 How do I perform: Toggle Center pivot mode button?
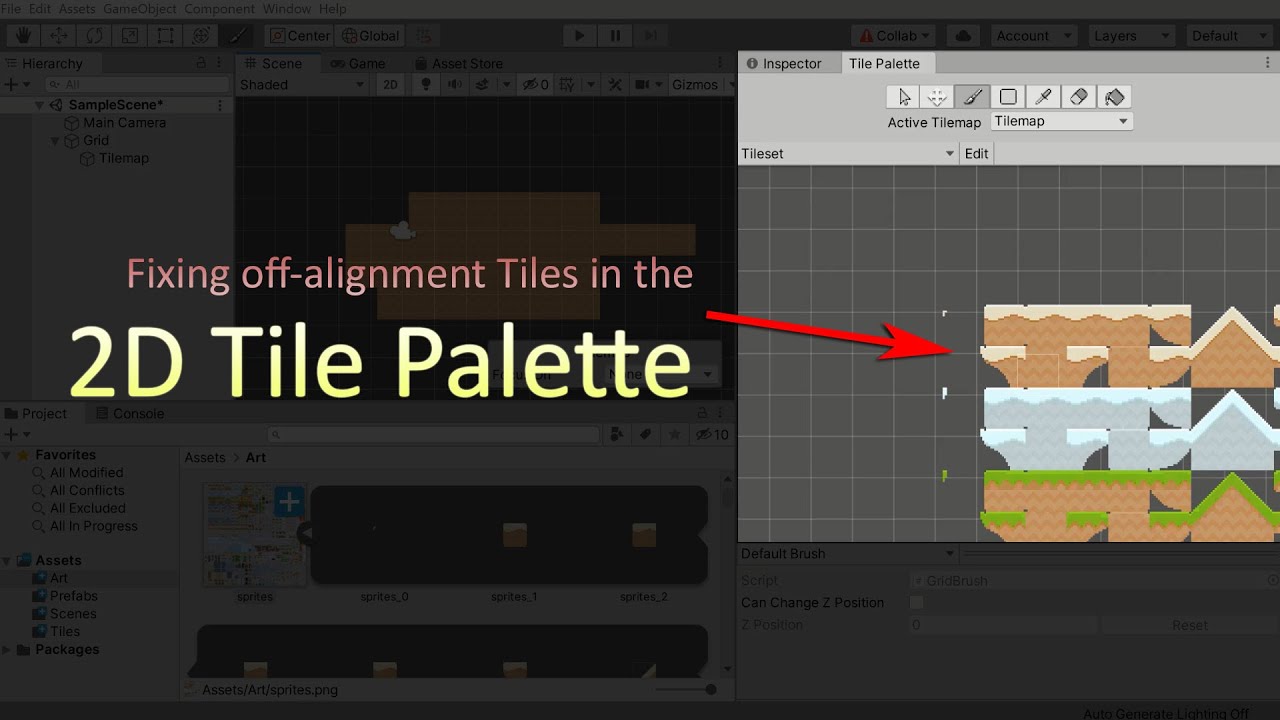(299, 36)
